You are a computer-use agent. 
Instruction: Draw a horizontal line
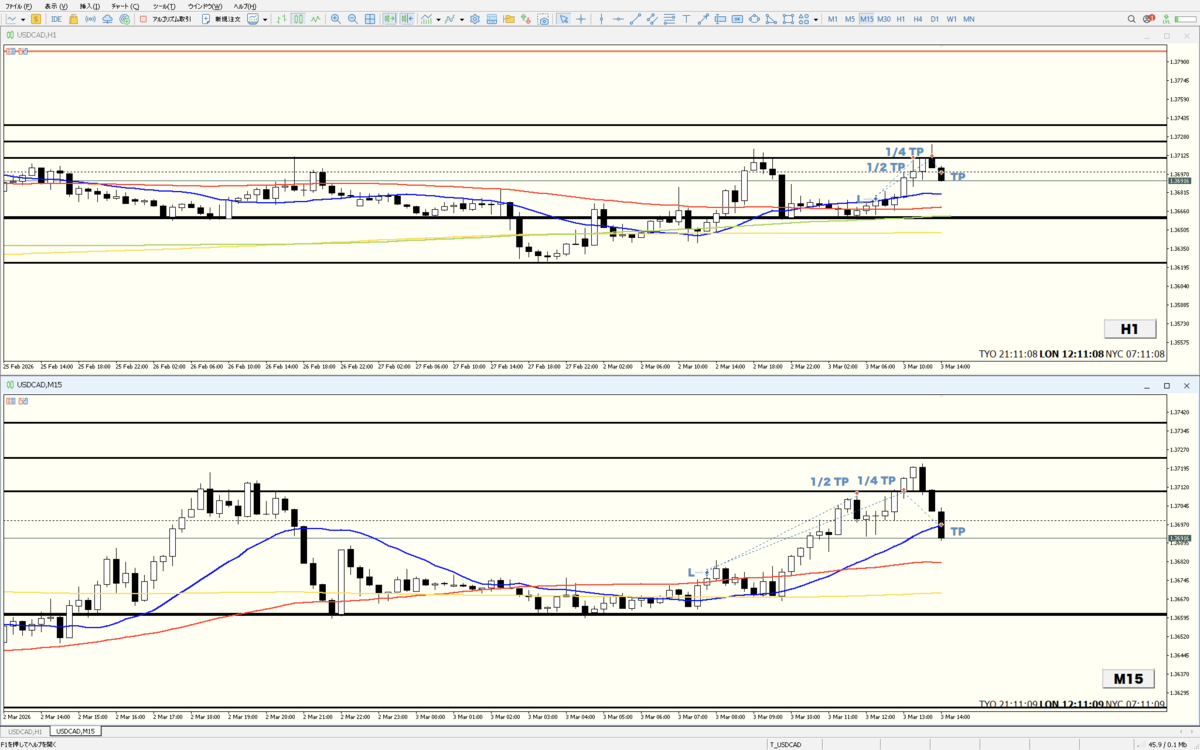[618, 19]
